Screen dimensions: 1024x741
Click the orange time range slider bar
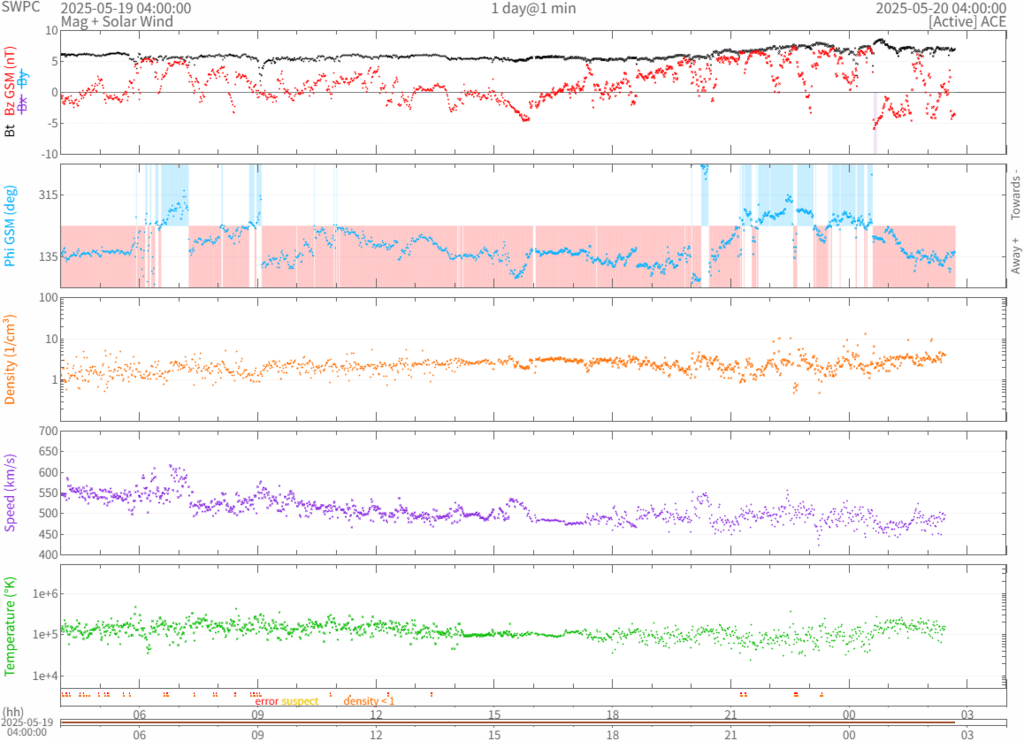(x=507, y=722)
